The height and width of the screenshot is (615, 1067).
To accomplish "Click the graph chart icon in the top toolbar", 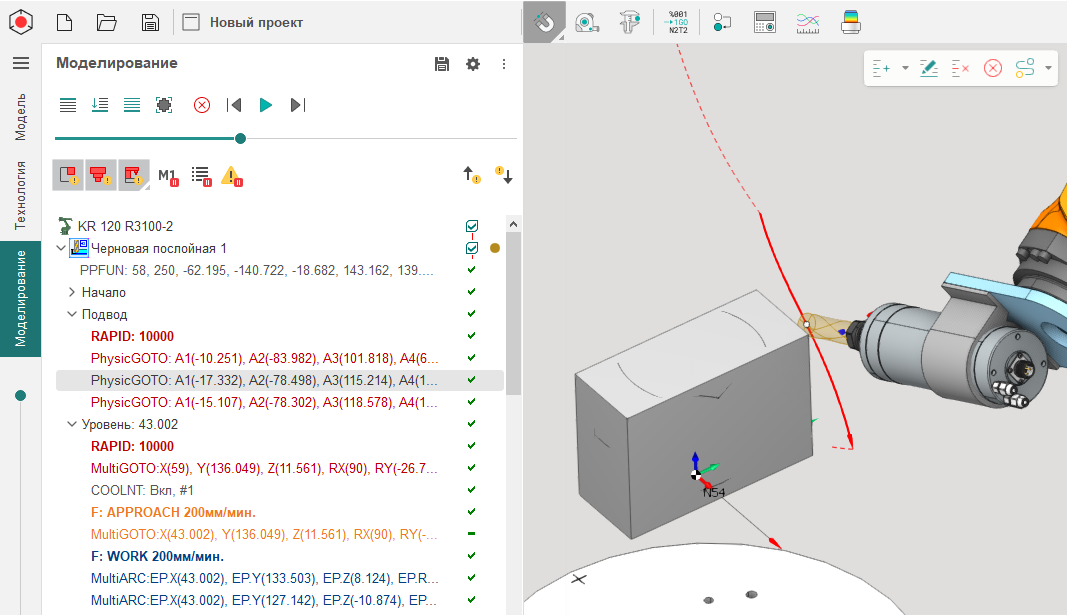I will [808, 22].
